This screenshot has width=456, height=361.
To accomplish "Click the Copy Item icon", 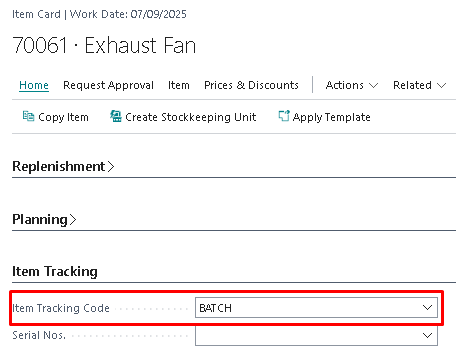I will pos(28,116).
